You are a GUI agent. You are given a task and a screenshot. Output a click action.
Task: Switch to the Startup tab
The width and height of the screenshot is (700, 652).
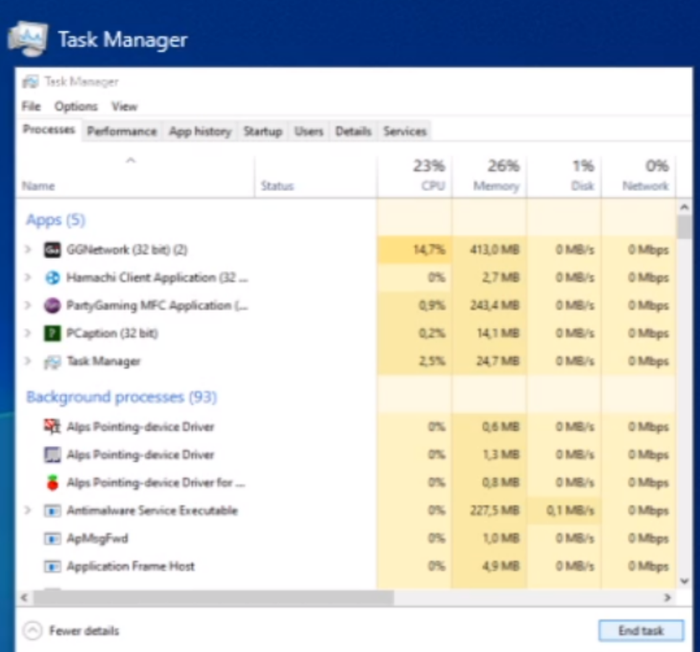point(263,131)
